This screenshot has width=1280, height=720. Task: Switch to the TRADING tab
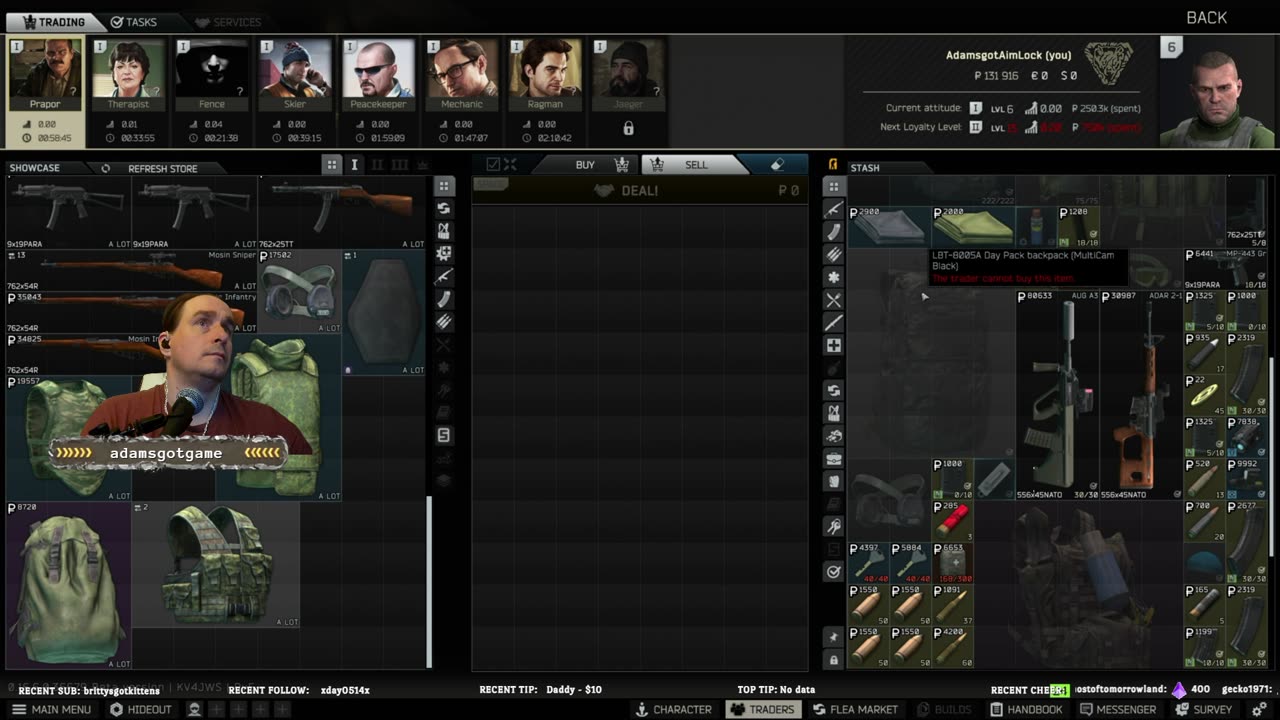54,21
